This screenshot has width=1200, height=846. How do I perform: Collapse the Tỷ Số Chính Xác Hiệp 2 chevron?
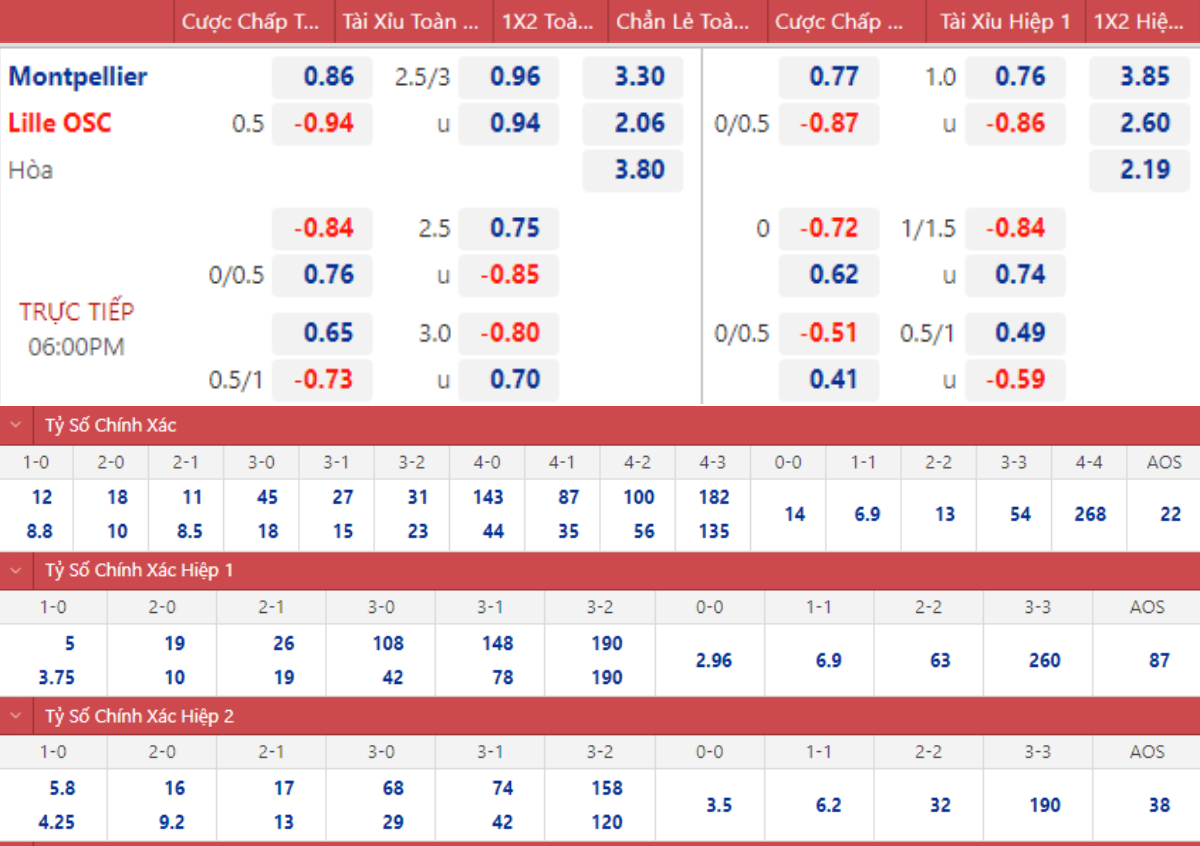pyautogui.click(x=16, y=716)
